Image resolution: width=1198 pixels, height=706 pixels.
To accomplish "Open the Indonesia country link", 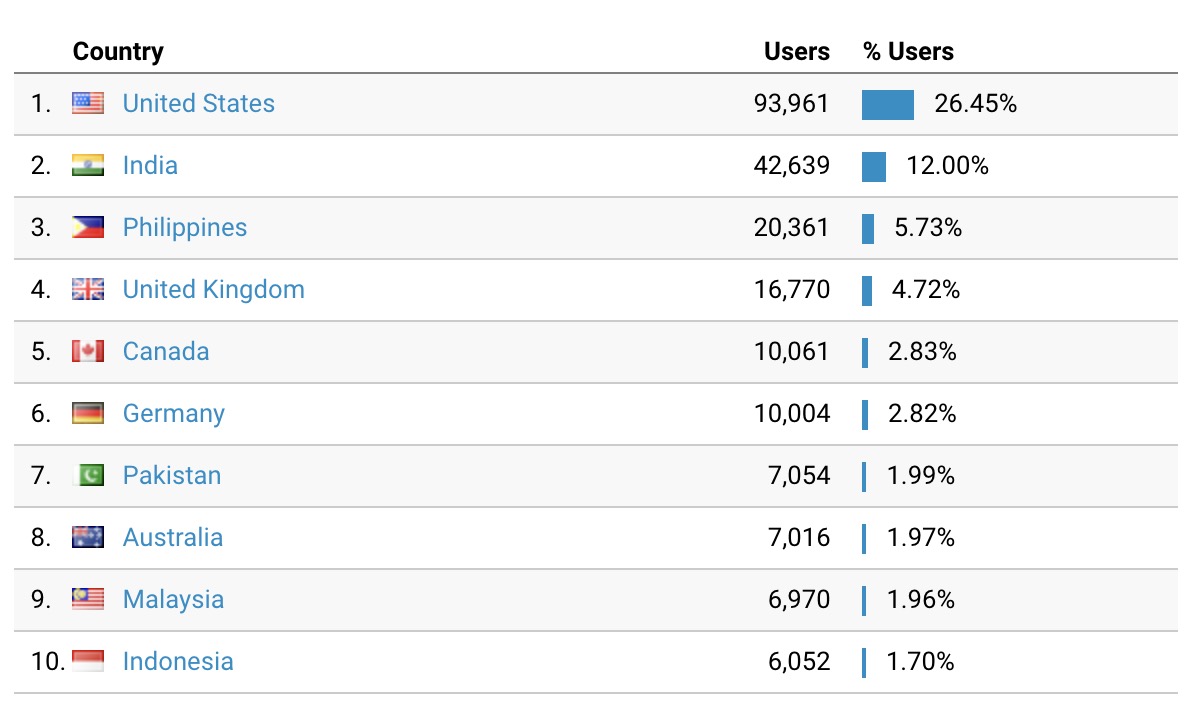I will point(178,661).
